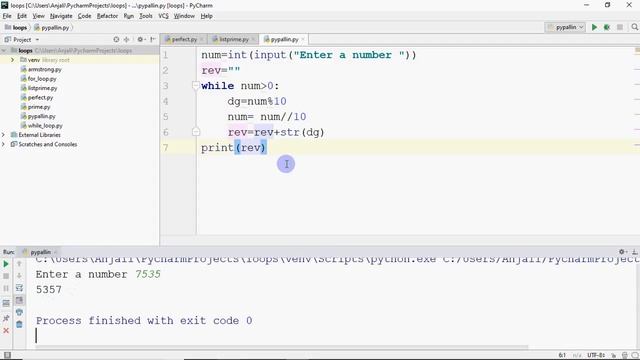640x360 pixels.
Task: Open the File menu
Action: tap(7, 16)
